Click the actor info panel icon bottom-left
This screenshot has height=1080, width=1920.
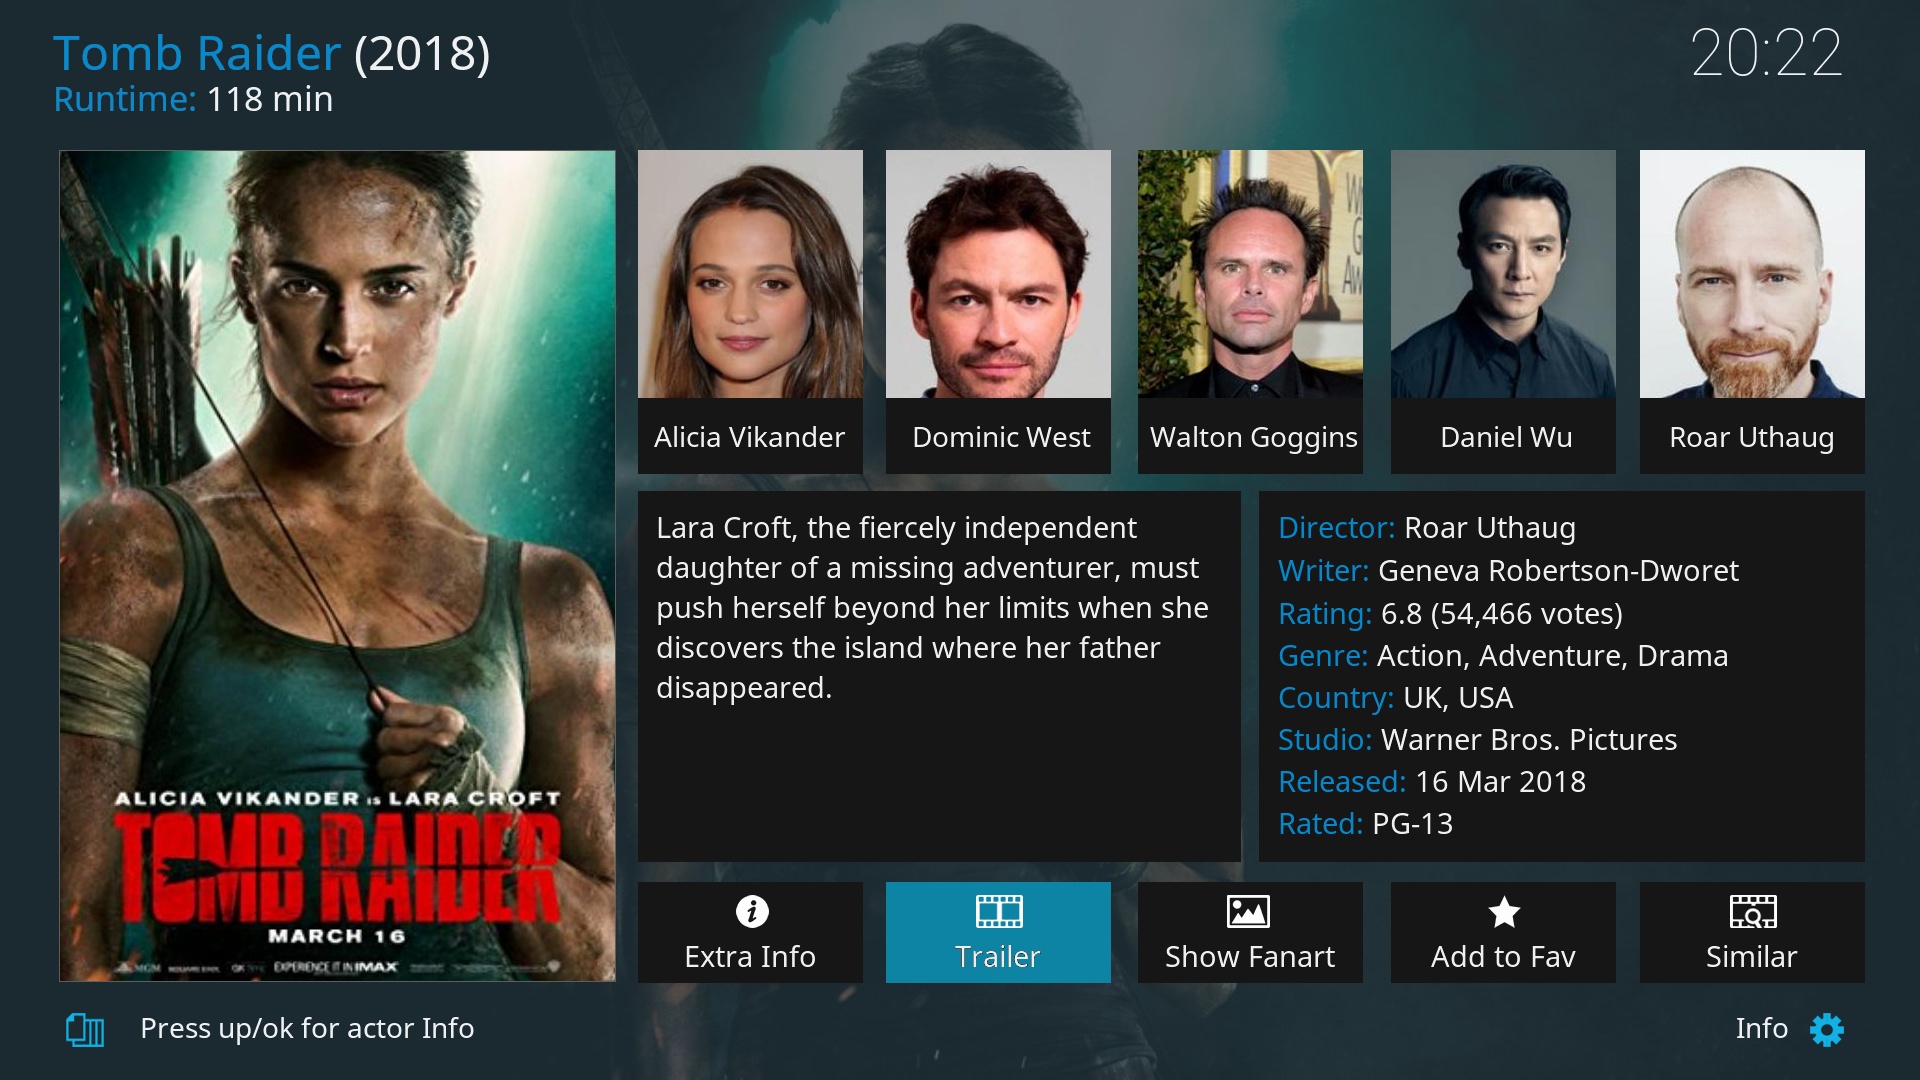tap(82, 1029)
